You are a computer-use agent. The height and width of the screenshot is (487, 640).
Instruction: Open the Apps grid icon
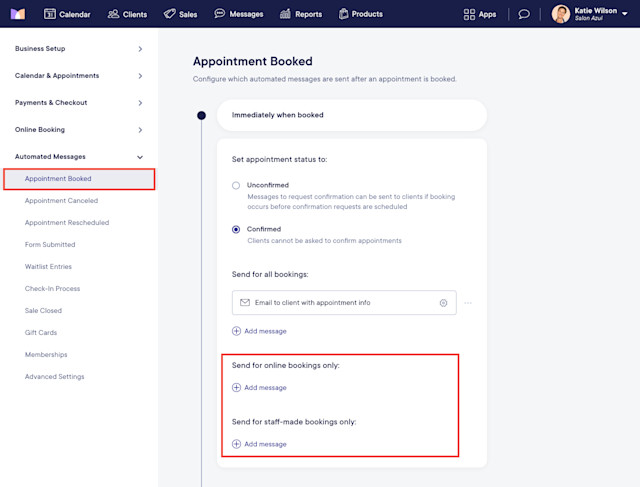tap(469, 14)
